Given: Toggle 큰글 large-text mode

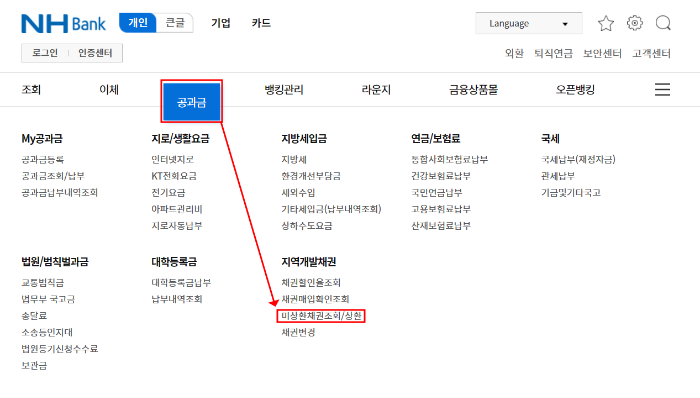Looking at the screenshot, I should (x=175, y=23).
